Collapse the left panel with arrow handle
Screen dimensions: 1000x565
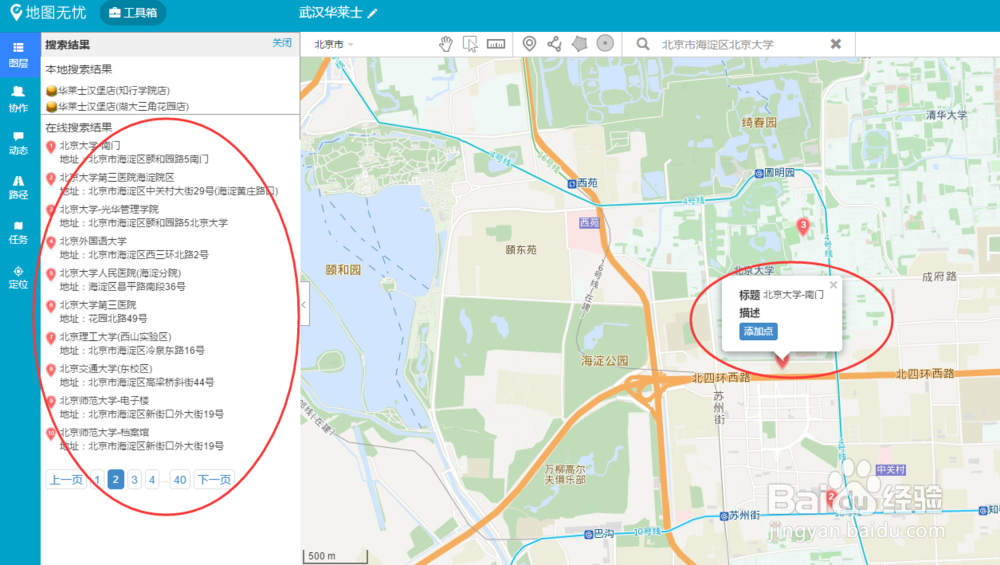[304, 304]
